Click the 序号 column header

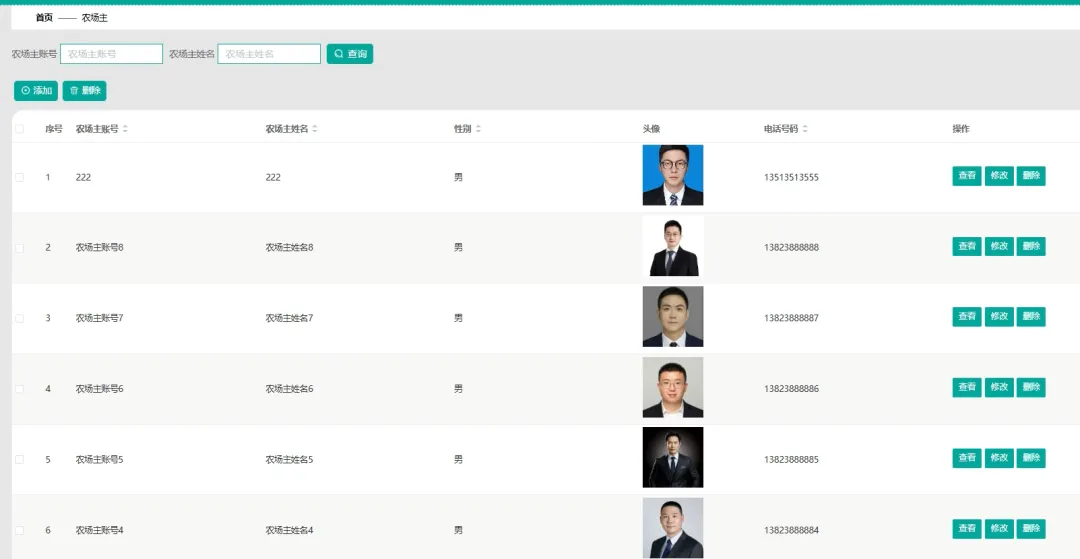(x=54, y=129)
